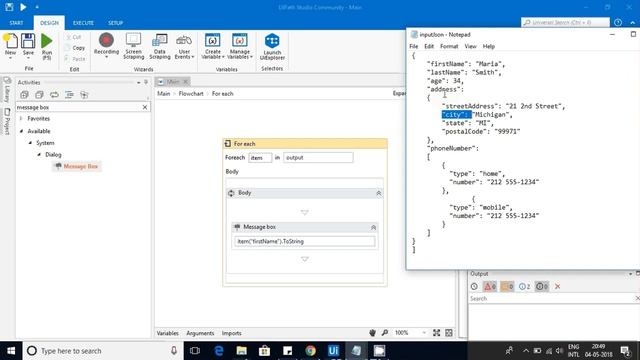The image size is (640, 360).
Task: Open the Imports panel tab
Action: [x=231, y=333]
